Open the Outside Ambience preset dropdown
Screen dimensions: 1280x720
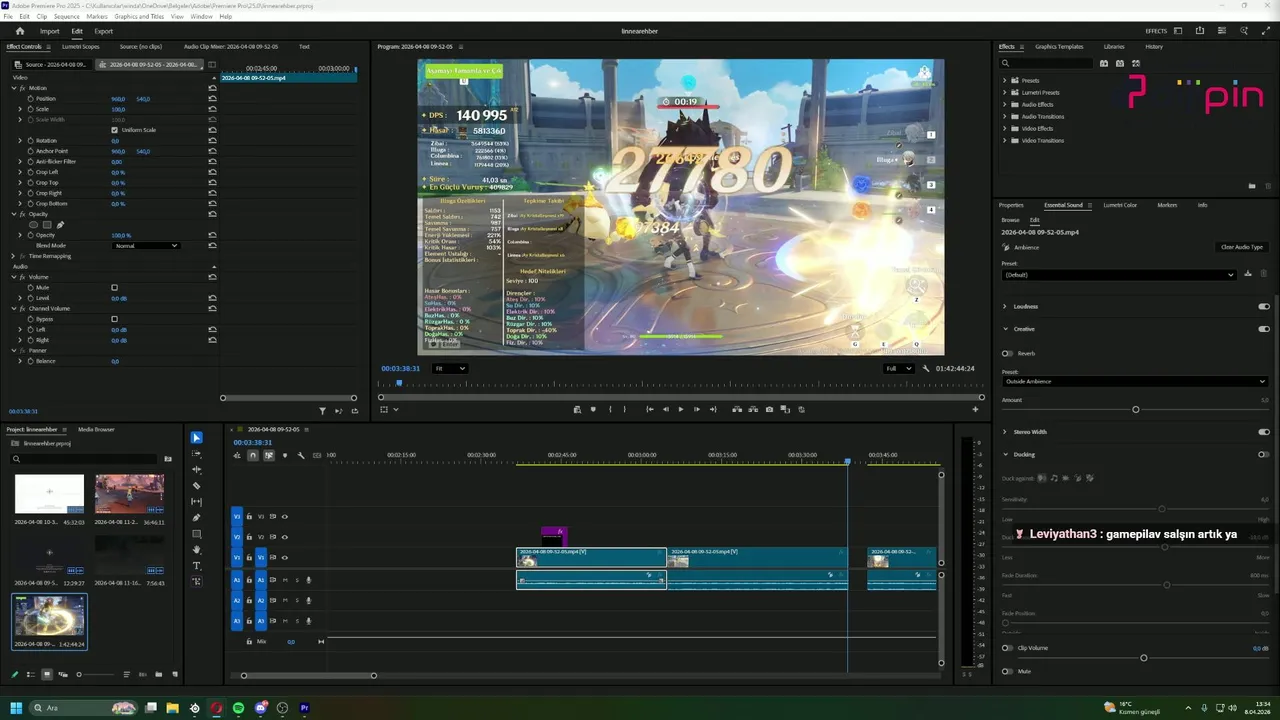coord(1135,381)
